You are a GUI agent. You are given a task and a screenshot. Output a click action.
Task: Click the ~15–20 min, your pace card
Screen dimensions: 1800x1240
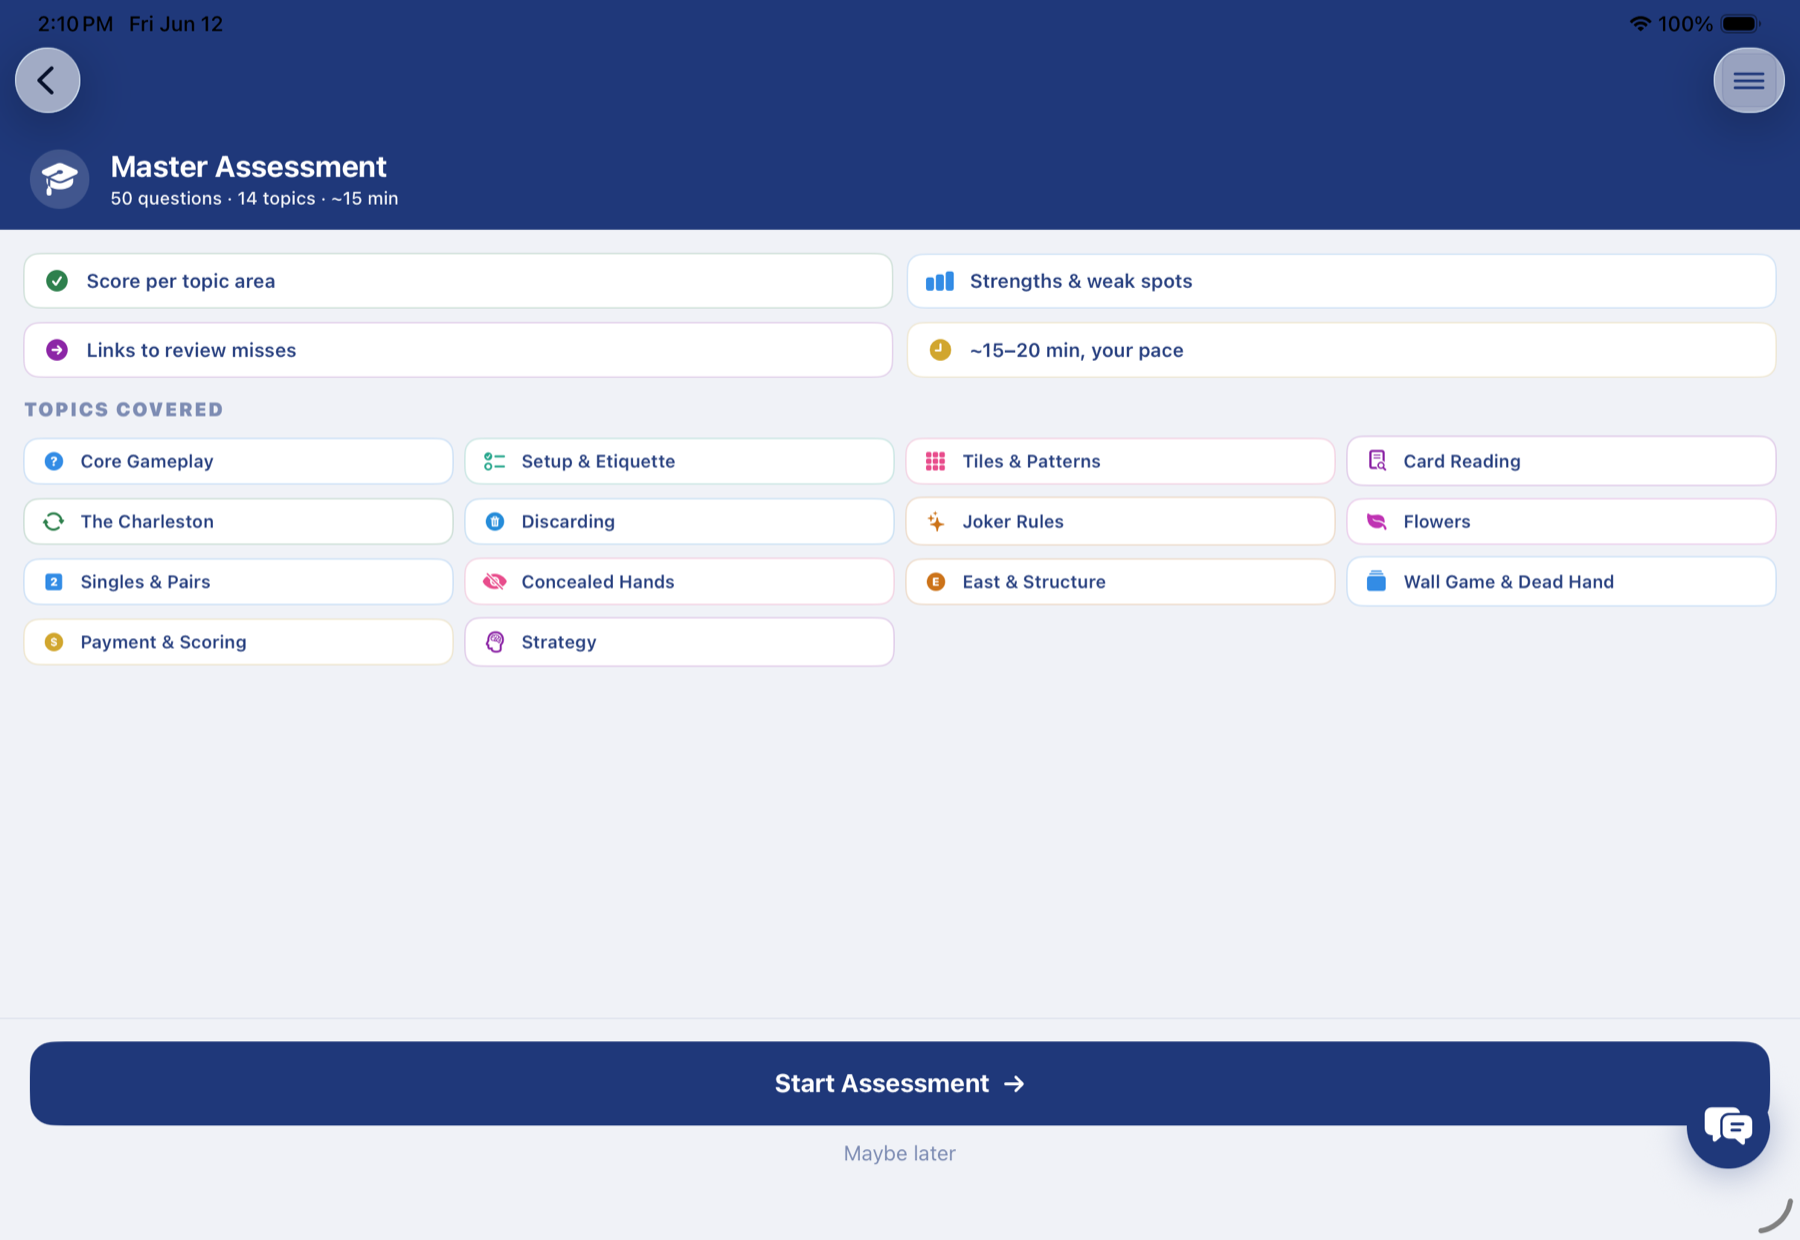(1341, 350)
